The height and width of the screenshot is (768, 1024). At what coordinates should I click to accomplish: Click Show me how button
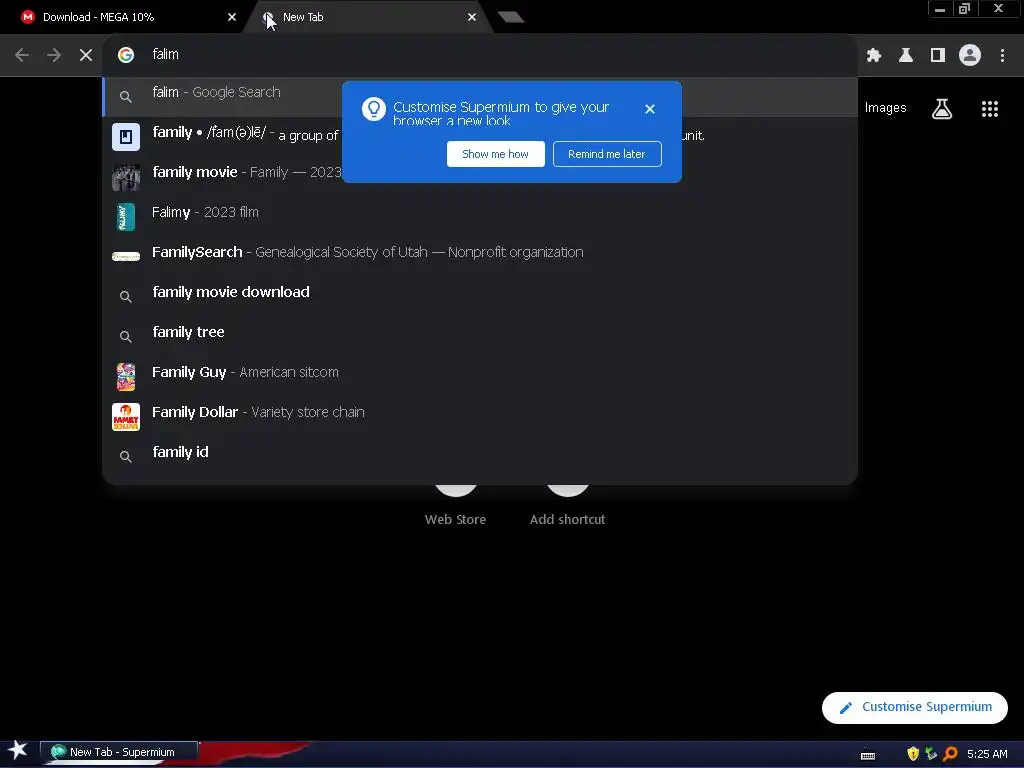(496, 154)
